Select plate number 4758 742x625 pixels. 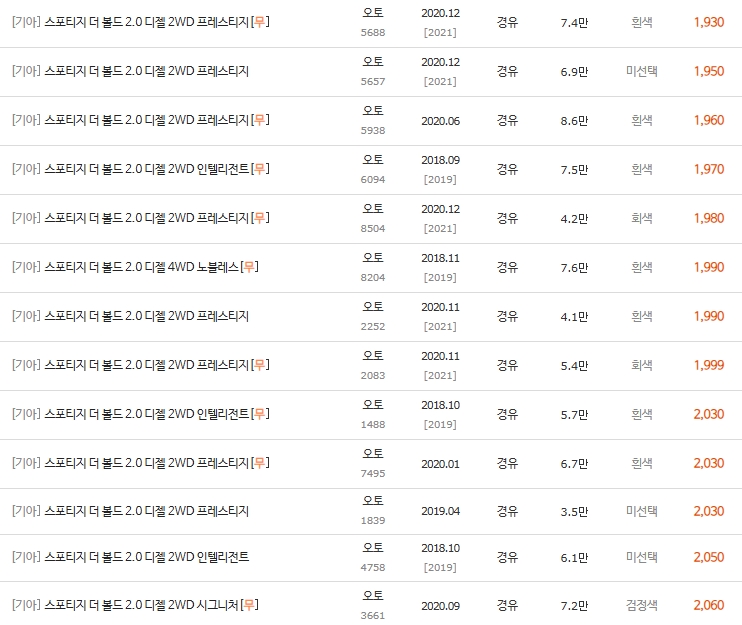tap(373, 567)
